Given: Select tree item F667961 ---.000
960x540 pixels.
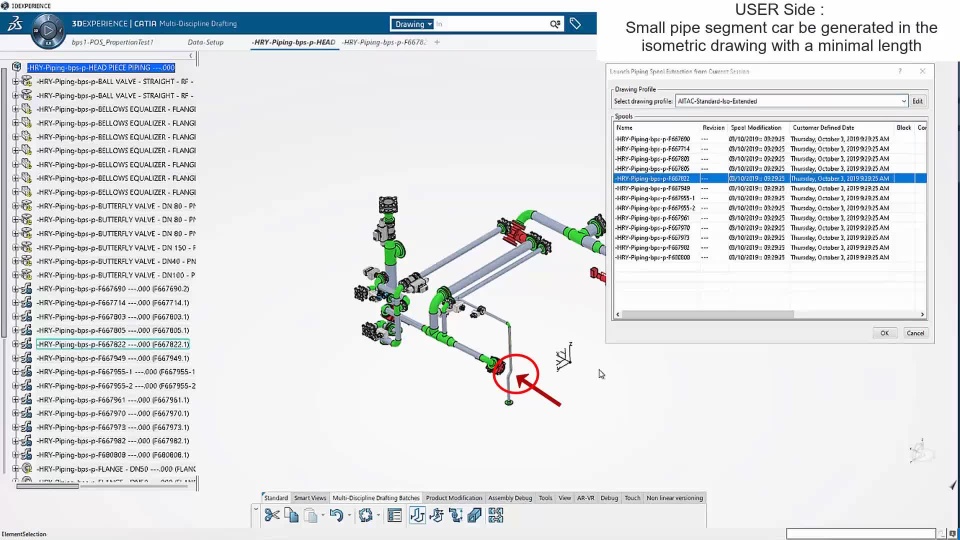Looking at the screenshot, I should 113,400.
